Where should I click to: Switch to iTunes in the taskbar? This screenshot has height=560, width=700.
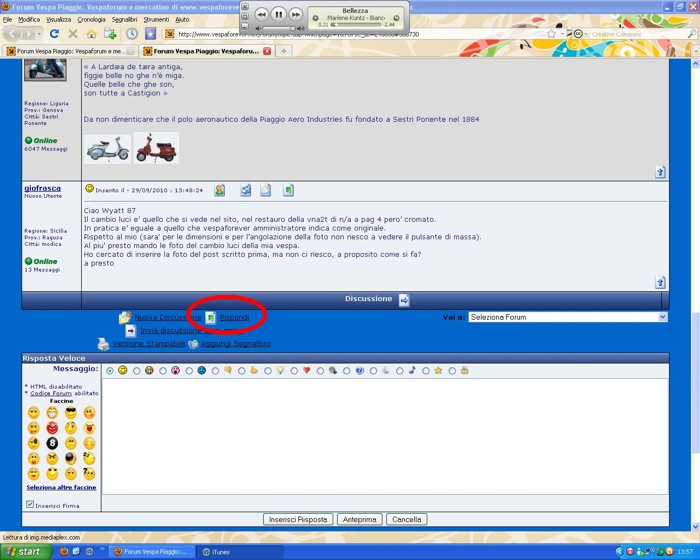click(241, 552)
